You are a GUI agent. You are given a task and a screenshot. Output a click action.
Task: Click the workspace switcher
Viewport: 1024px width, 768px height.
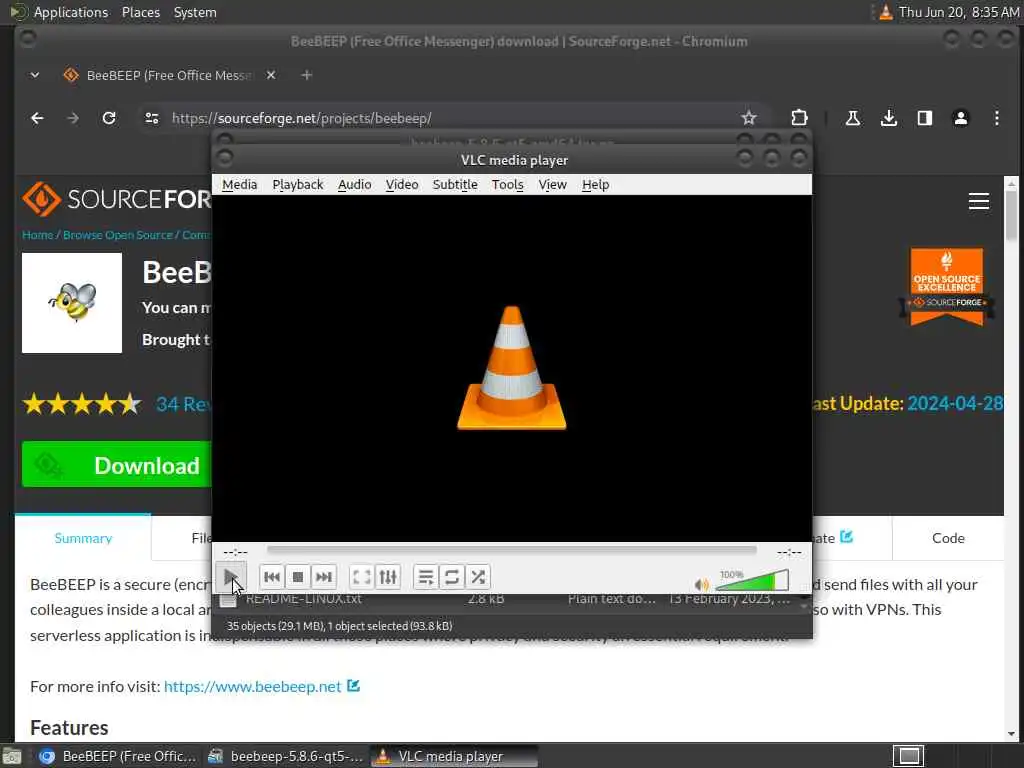(908, 756)
